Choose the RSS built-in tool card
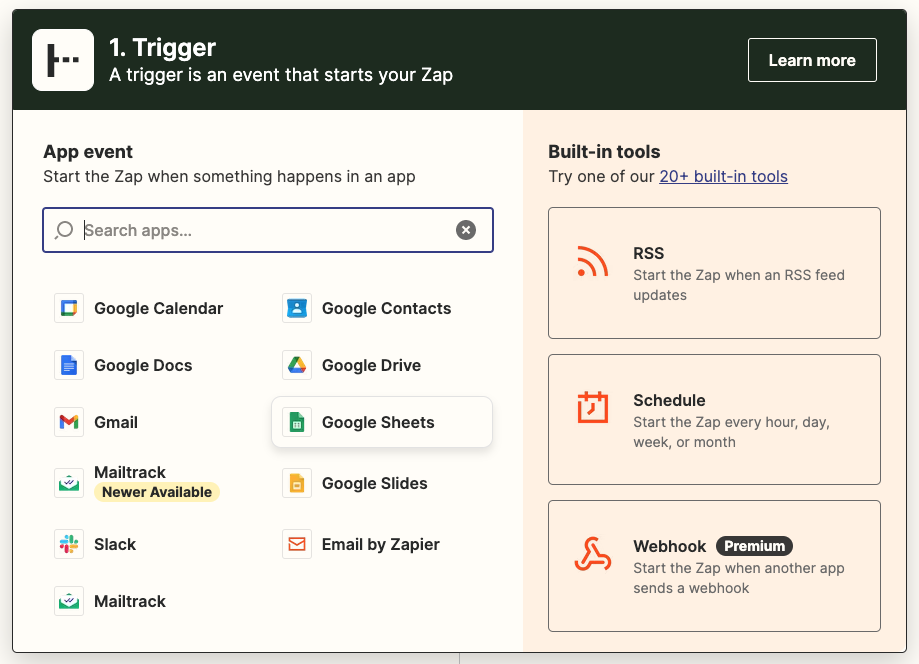919x664 pixels. [714, 273]
